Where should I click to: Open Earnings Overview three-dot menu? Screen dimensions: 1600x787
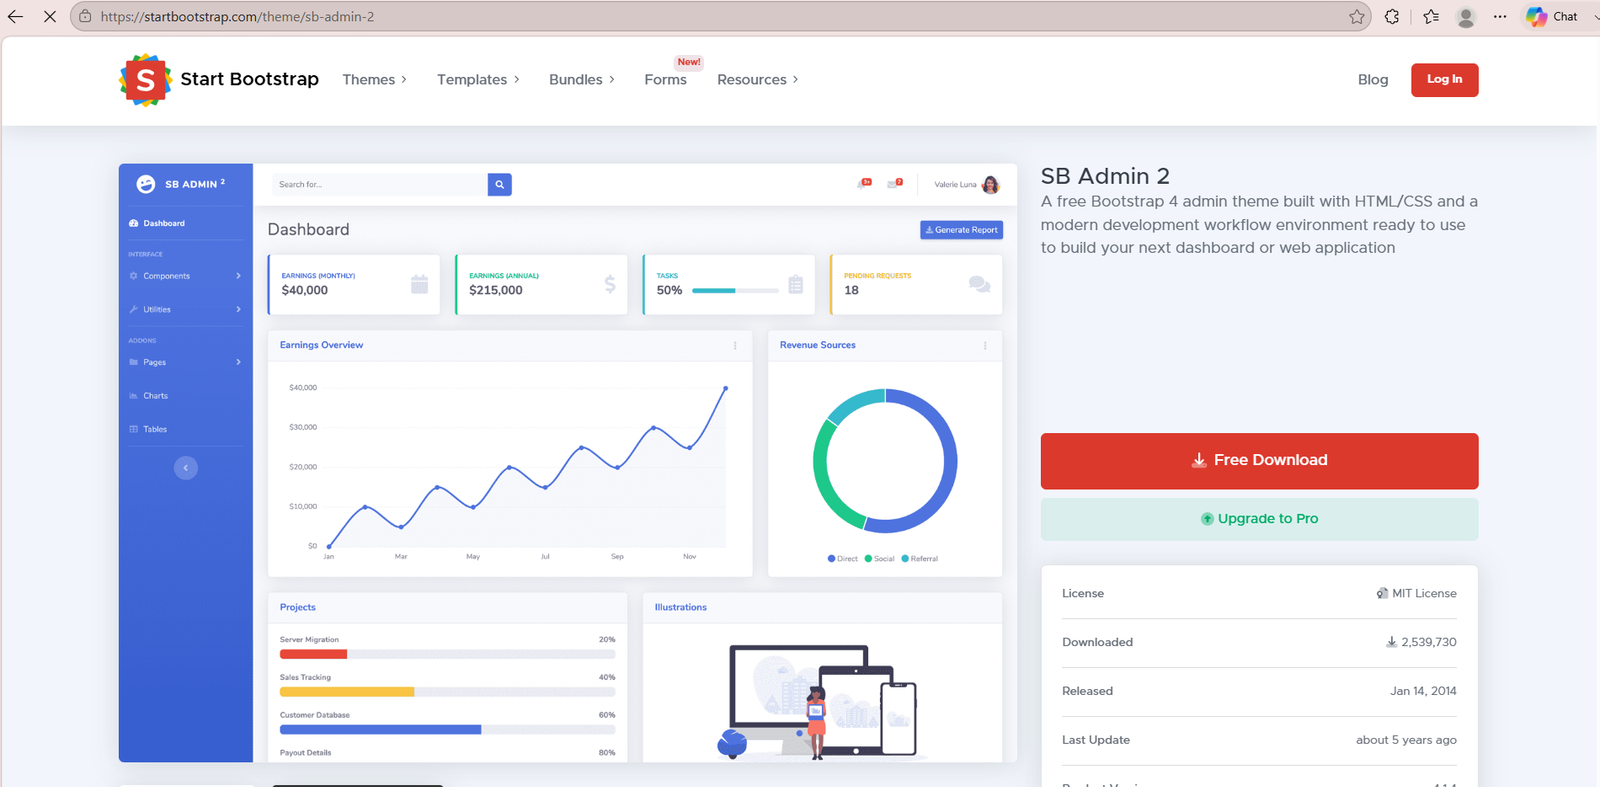point(735,345)
